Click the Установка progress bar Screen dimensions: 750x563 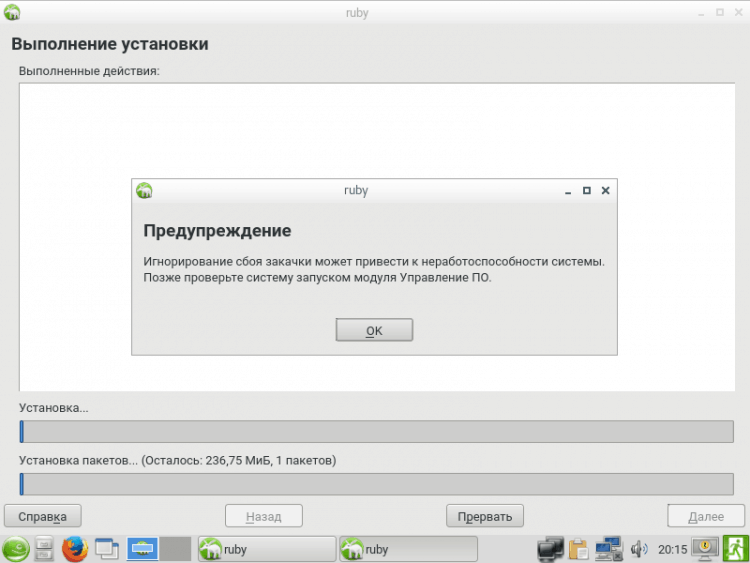point(377,431)
